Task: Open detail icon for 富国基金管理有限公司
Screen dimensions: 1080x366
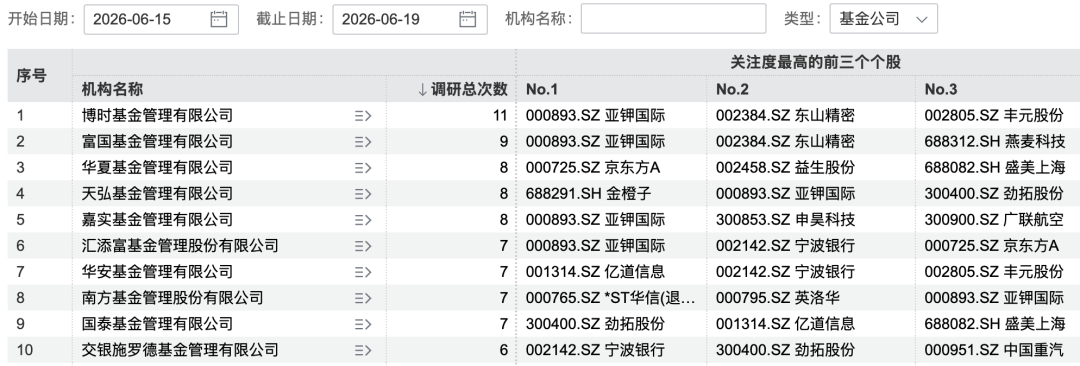Action: click(x=363, y=142)
